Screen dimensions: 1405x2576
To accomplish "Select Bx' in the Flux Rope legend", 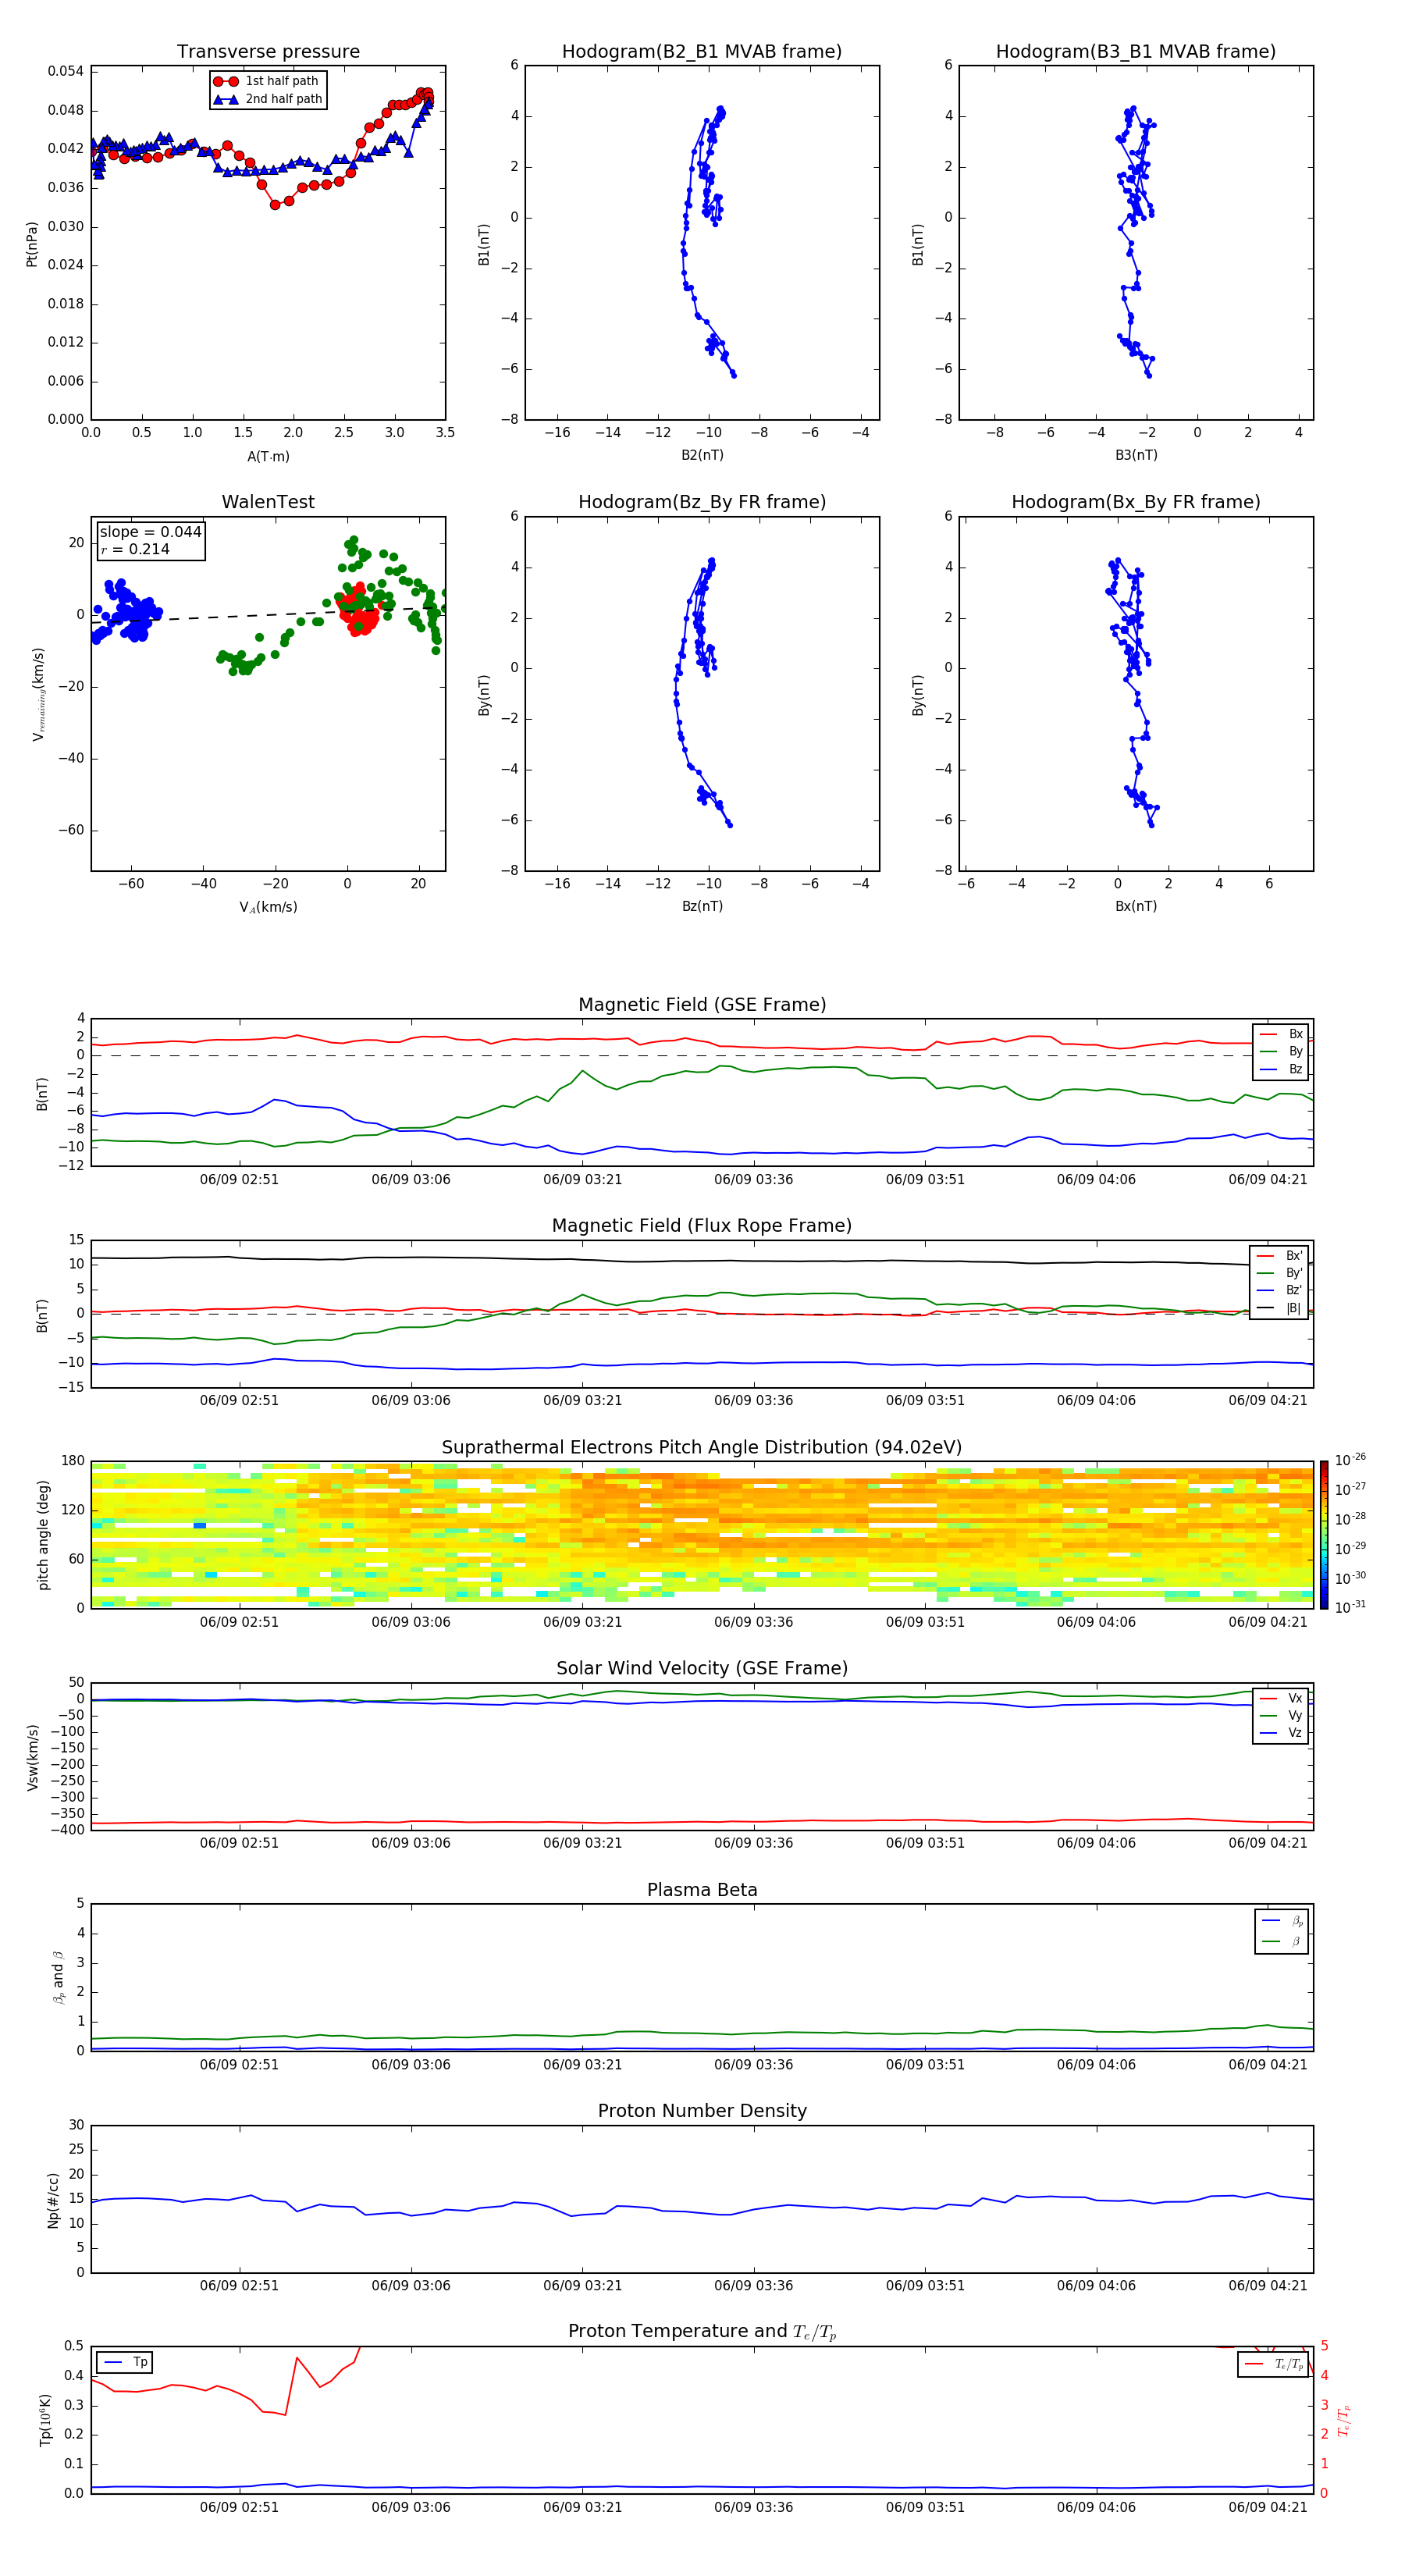I will [1280, 1256].
